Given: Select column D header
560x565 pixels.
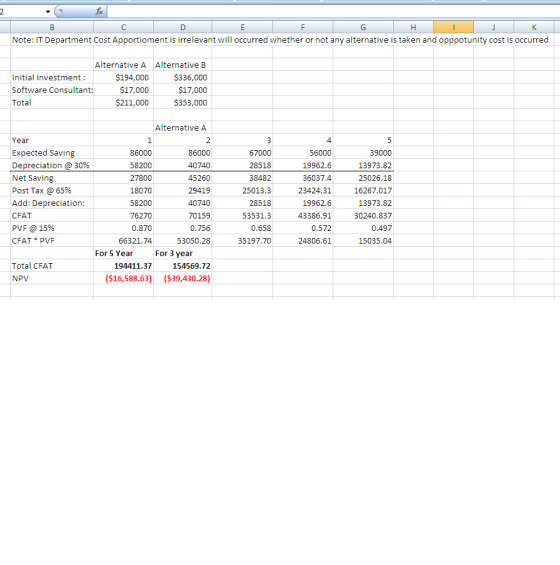Looking at the screenshot, I should pos(183,27).
